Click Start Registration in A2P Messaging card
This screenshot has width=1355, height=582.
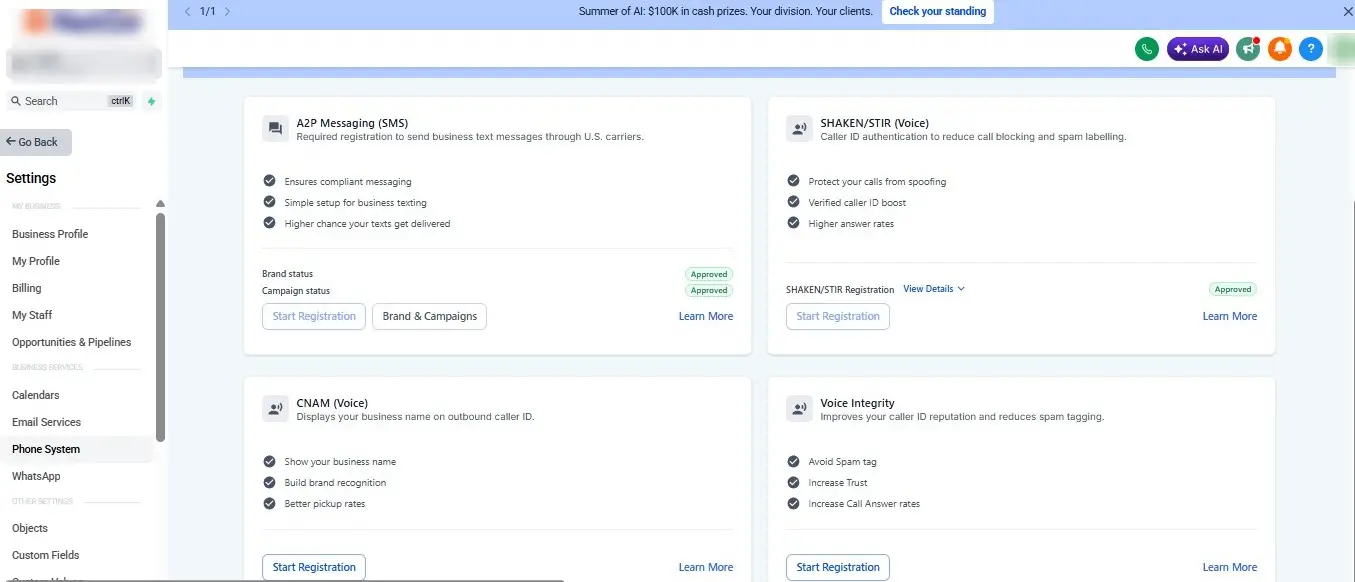[x=314, y=316]
